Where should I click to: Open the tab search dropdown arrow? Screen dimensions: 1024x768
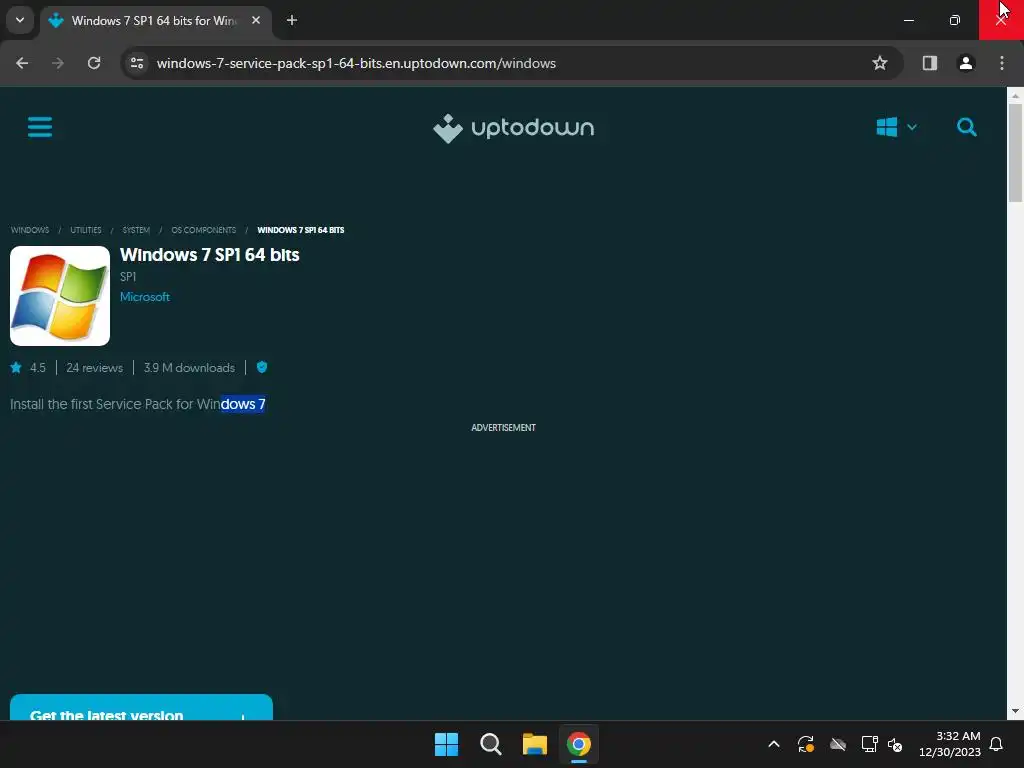[20, 20]
